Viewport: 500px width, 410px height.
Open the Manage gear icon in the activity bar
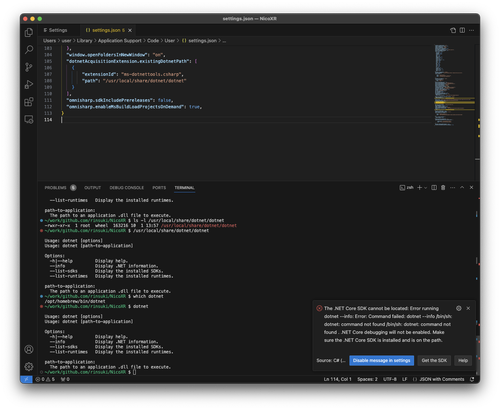point(29,366)
